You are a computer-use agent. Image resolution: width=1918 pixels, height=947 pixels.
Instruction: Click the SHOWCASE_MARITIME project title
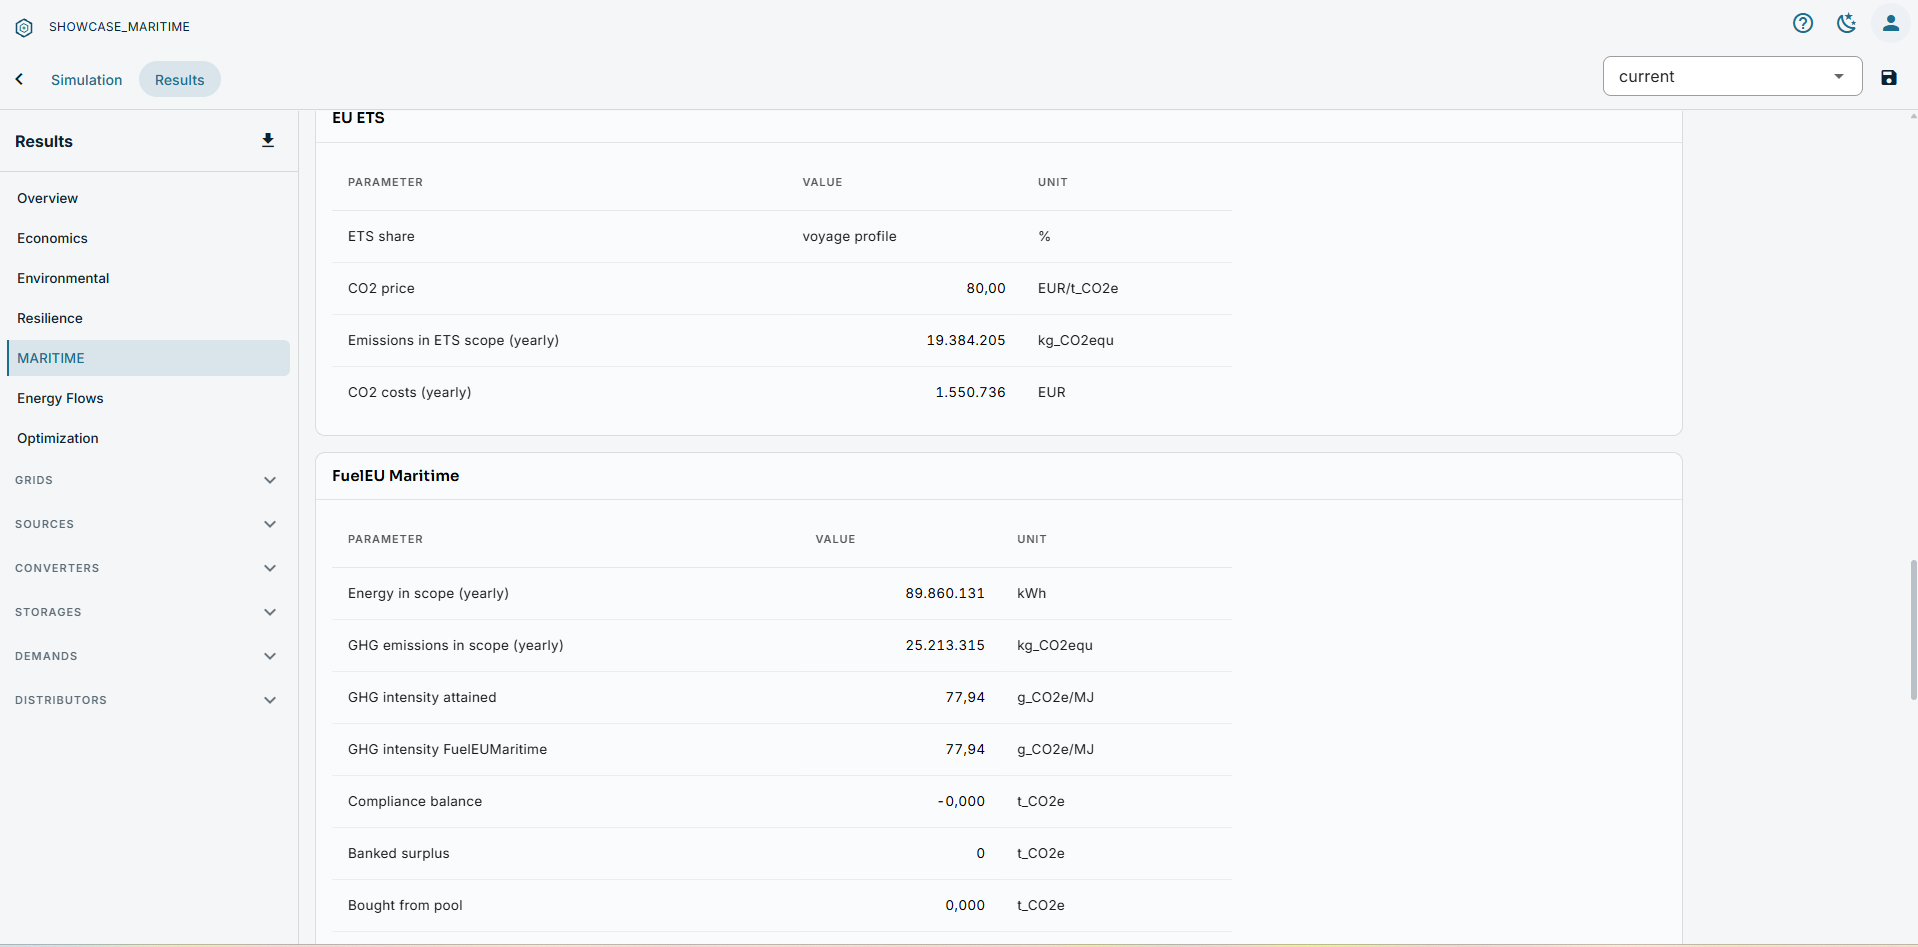[x=119, y=27]
